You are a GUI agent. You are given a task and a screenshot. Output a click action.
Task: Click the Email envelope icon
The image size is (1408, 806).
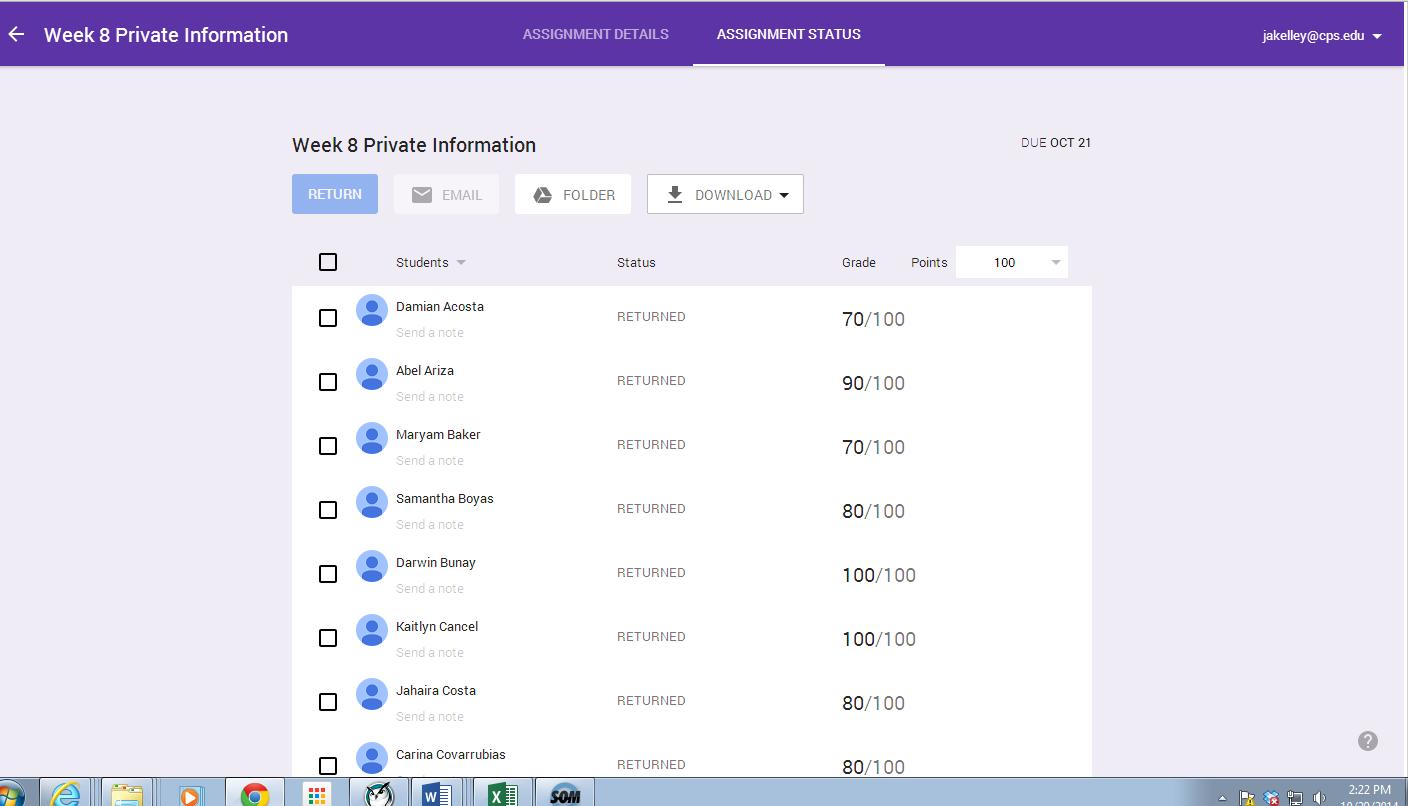pos(423,194)
